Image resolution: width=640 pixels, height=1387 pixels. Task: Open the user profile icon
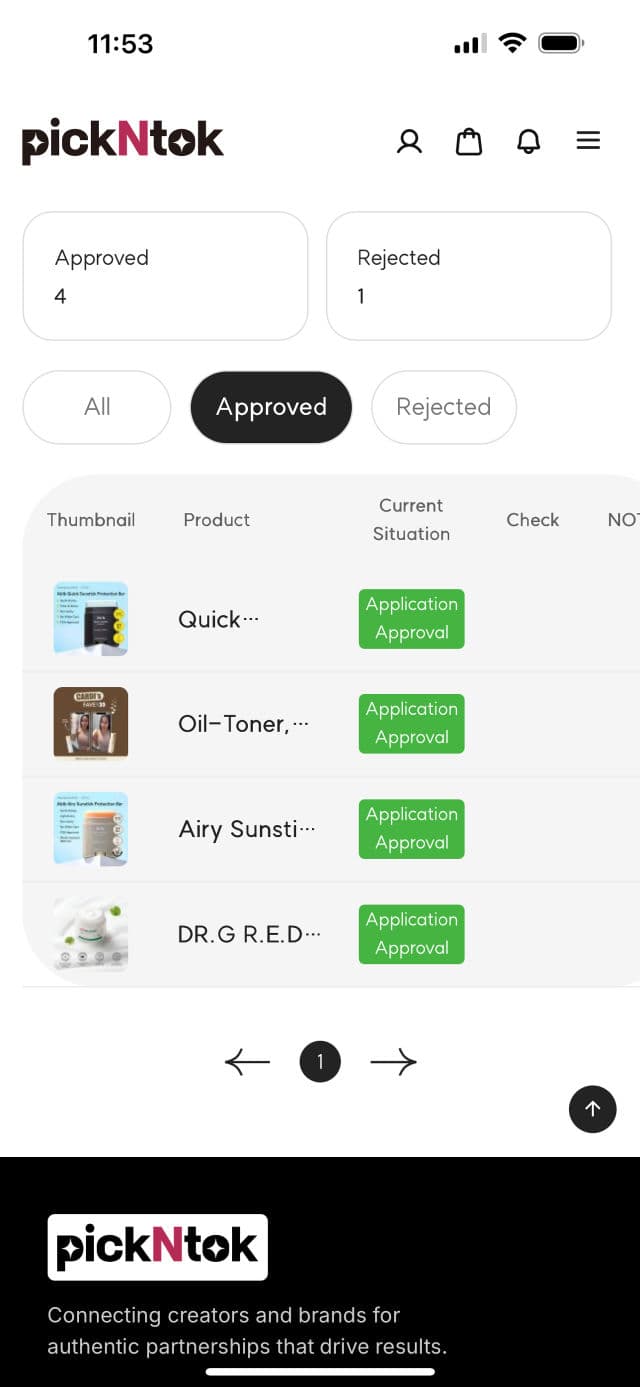coord(409,142)
